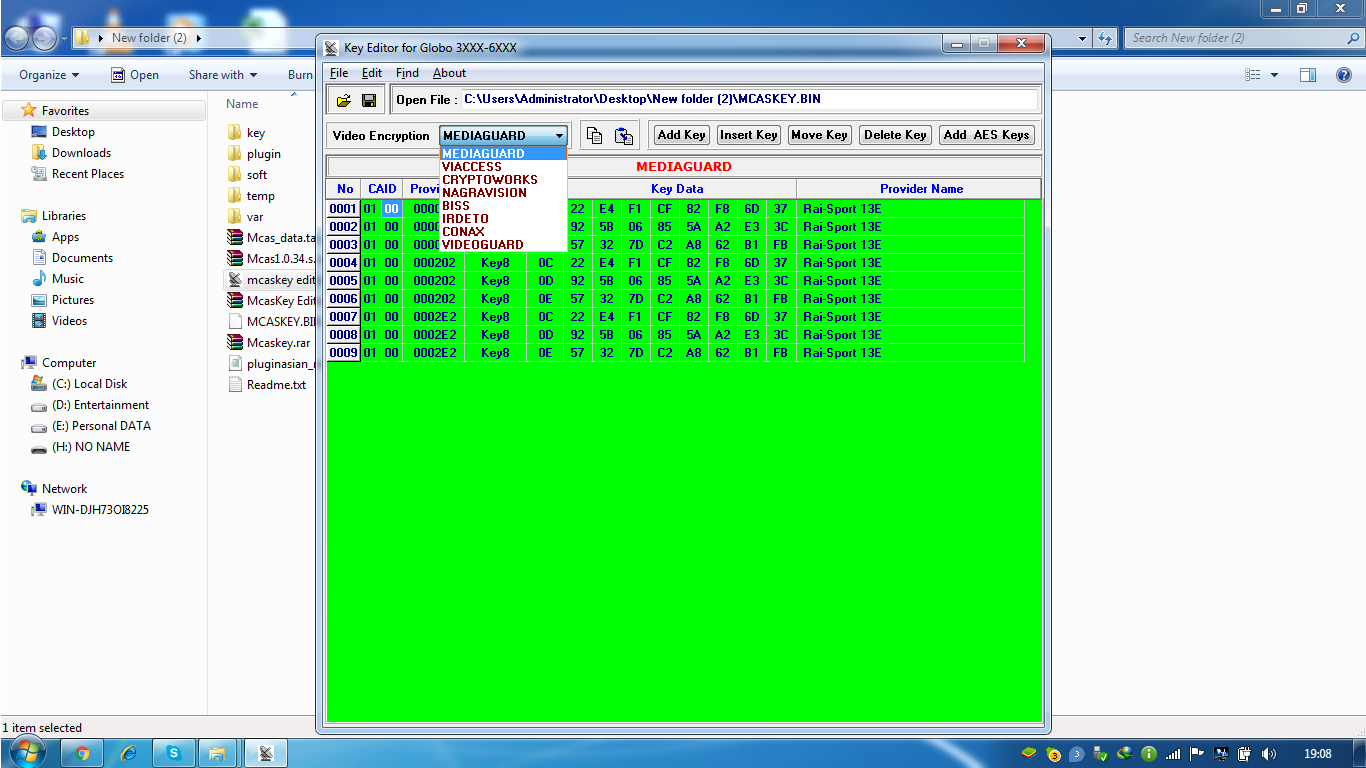Click the paste keys icon

click(624, 136)
